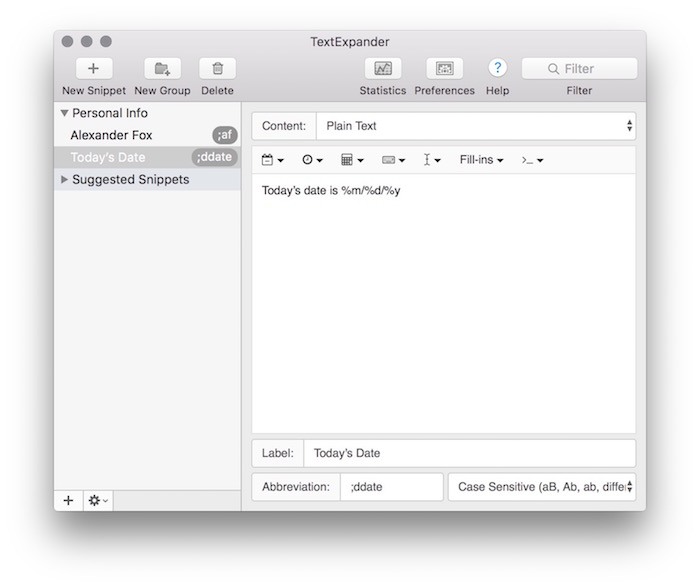Click the New Snippet plus button

(94, 68)
